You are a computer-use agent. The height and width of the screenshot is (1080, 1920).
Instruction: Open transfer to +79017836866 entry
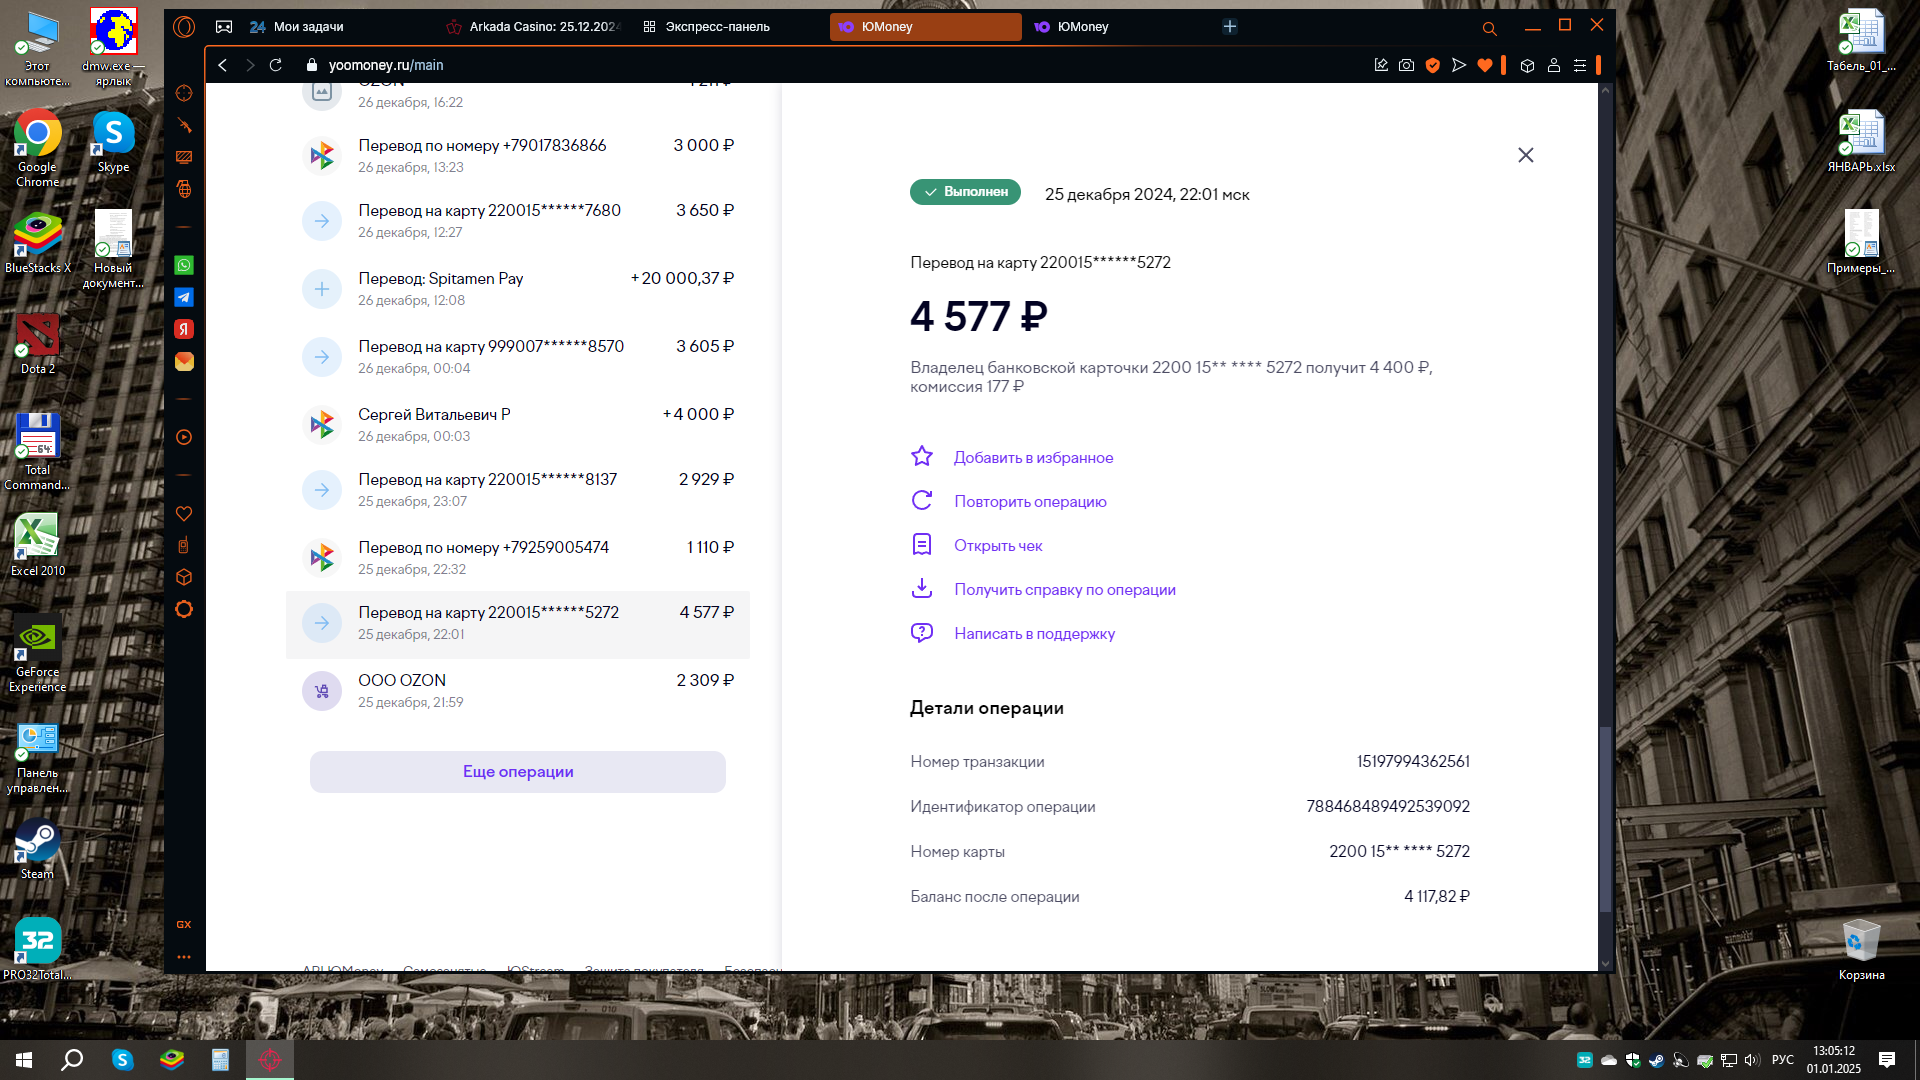[x=518, y=155]
